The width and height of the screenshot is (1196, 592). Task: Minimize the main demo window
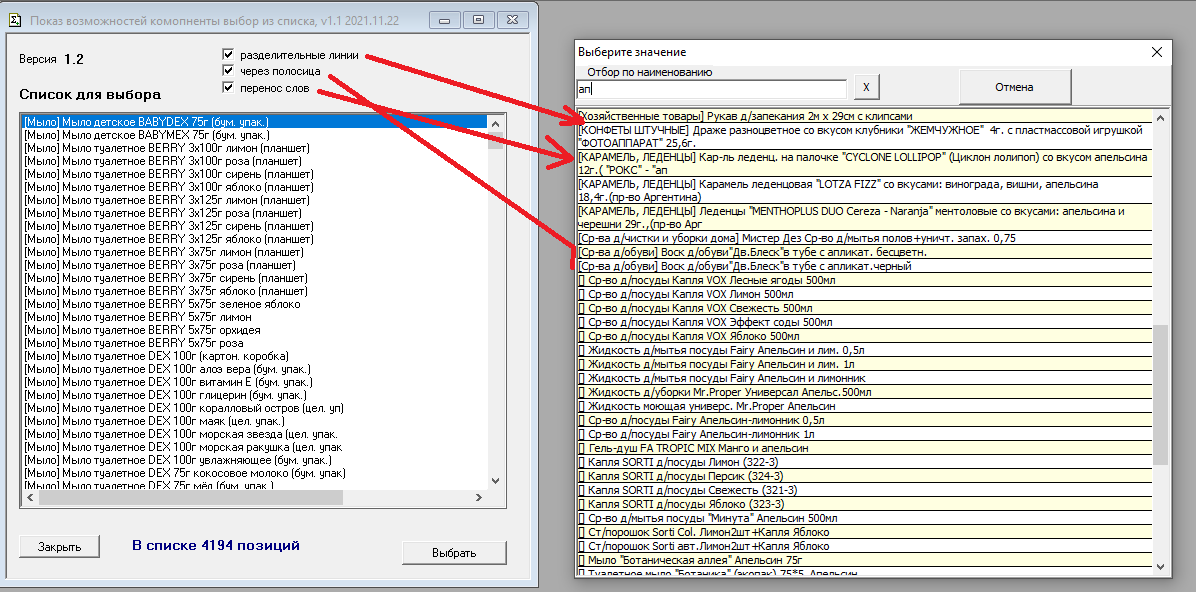point(445,20)
